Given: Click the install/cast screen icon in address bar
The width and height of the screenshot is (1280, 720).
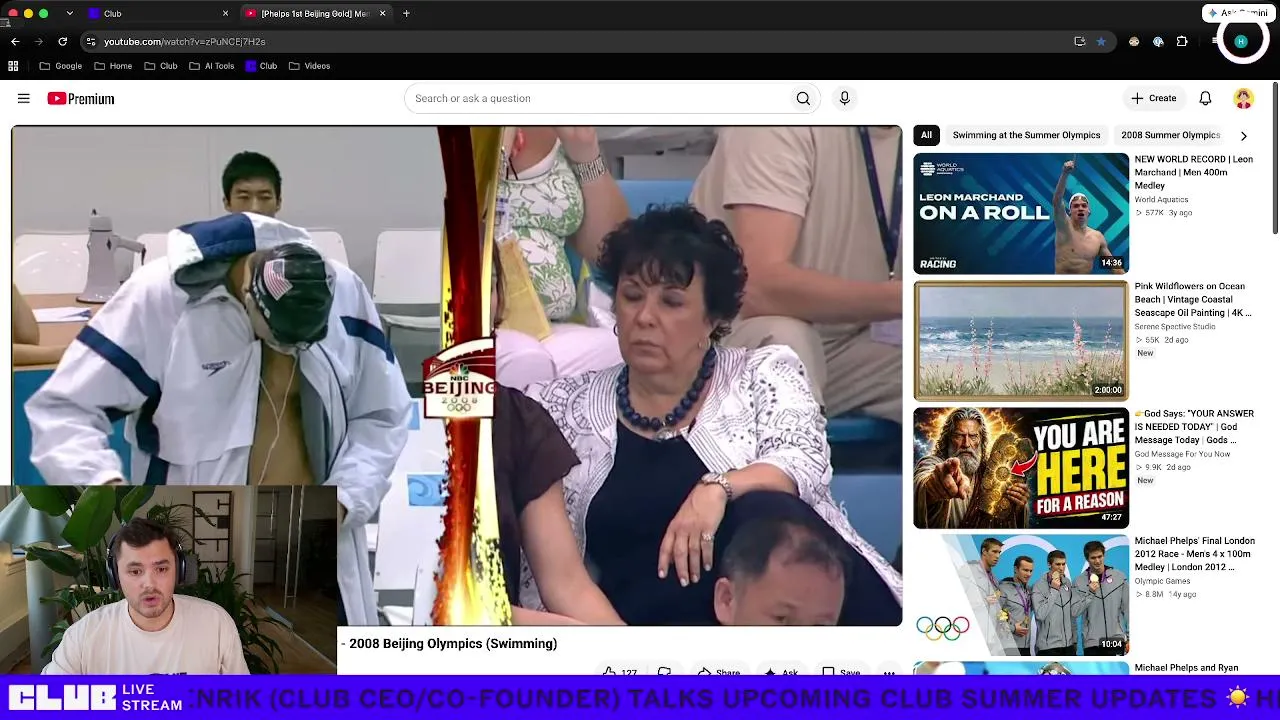Looking at the screenshot, I should (1079, 41).
